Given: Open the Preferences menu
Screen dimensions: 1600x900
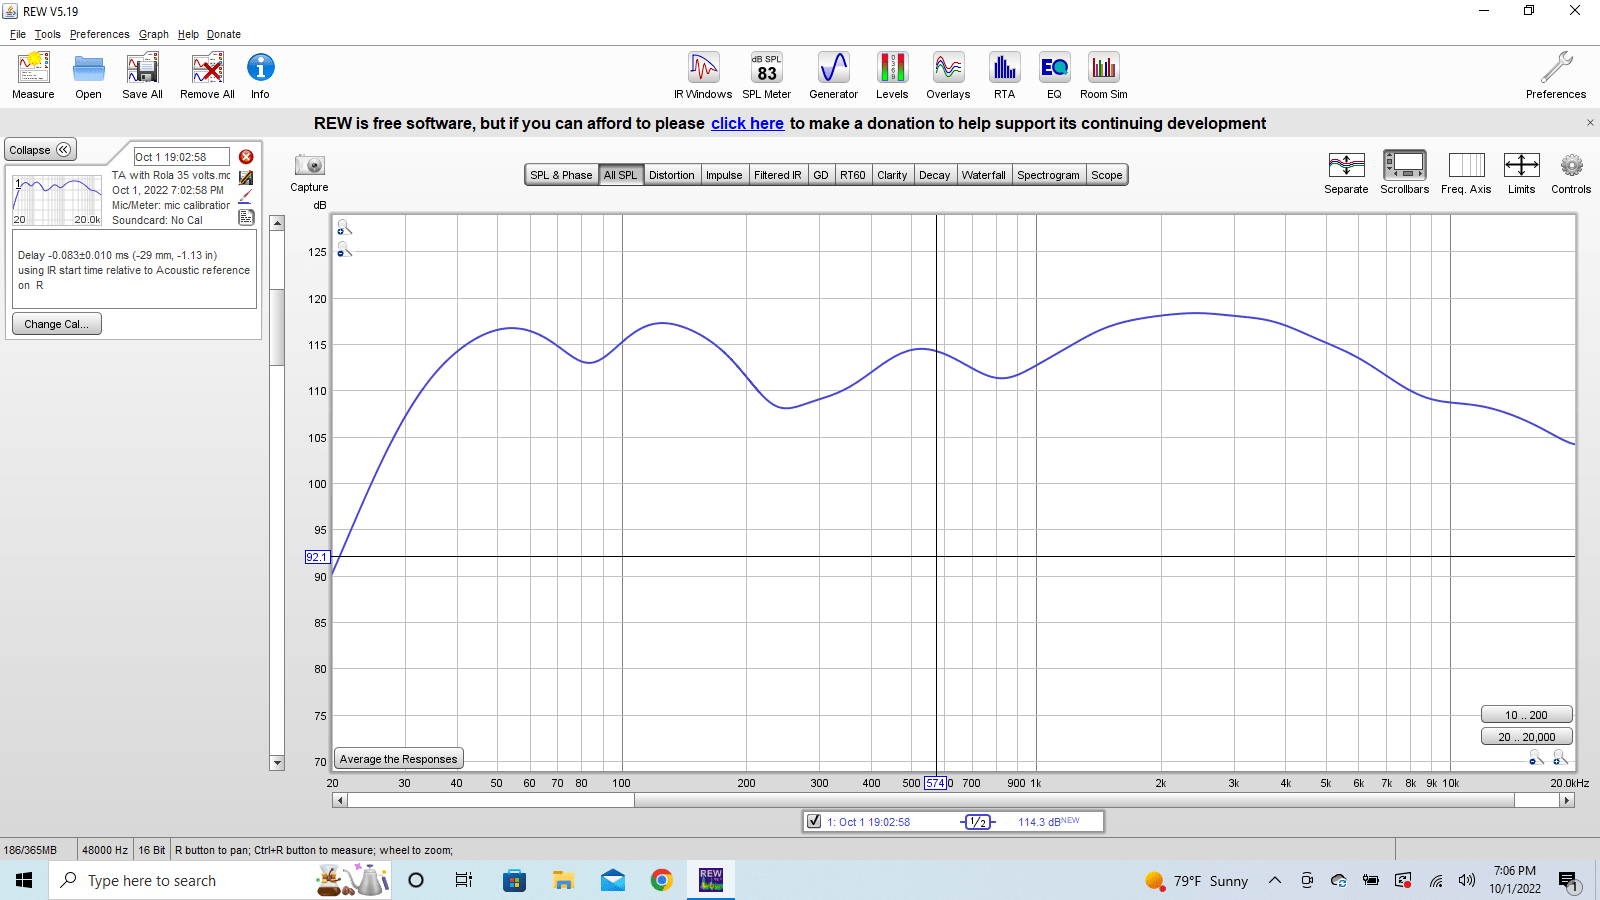Looking at the screenshot, I should click(99, 34).
